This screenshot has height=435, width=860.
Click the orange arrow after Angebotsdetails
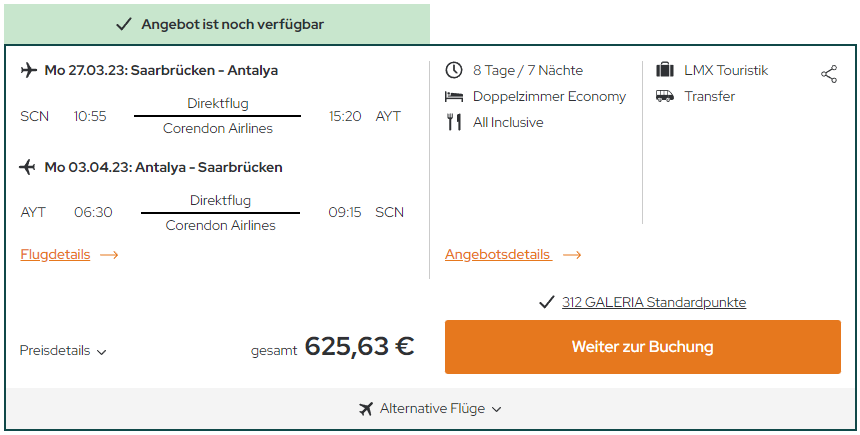pos(572,255)
